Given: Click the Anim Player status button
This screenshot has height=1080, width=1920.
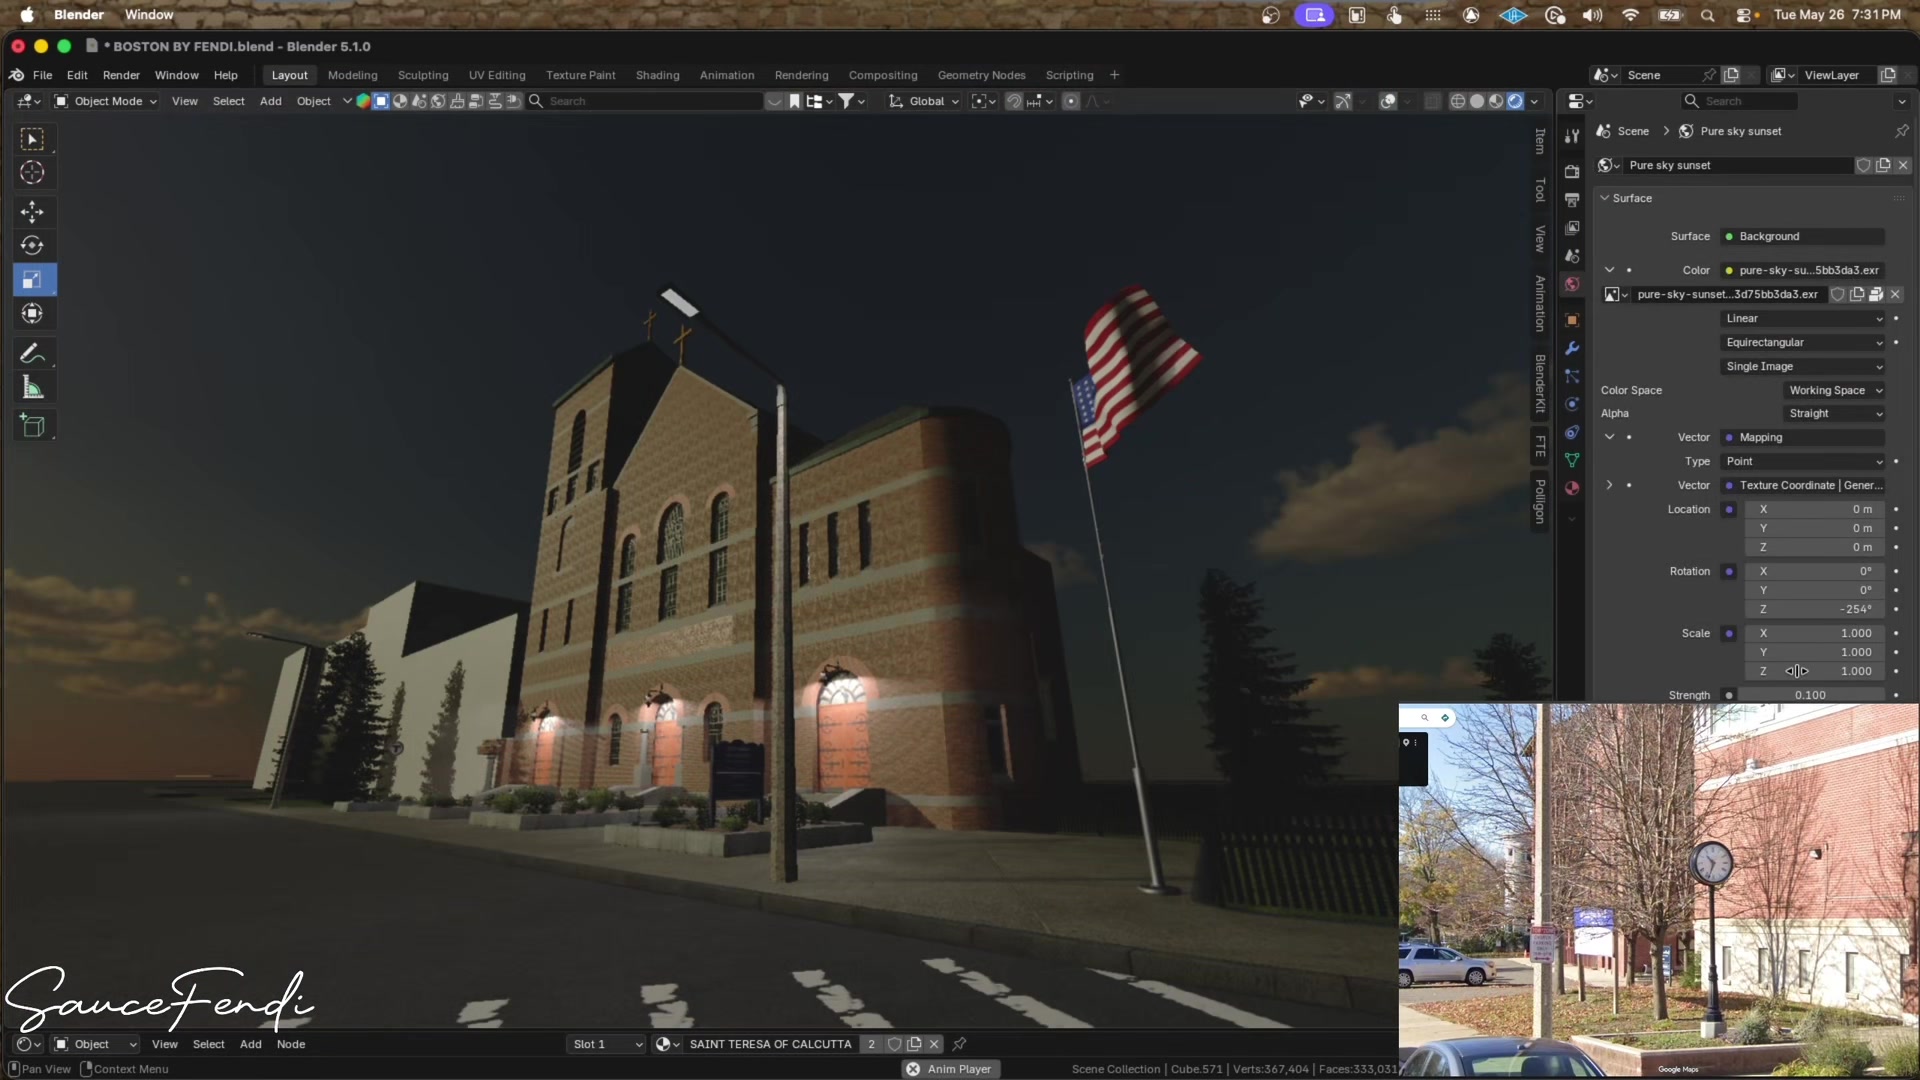Looking at the screenshot, I should coord(949,1069).
